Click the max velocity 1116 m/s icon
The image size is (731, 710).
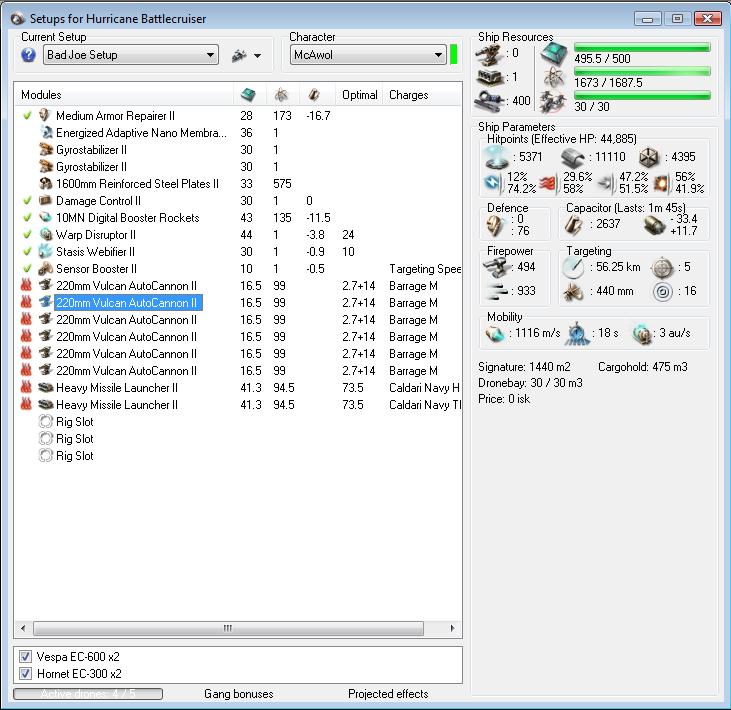[495, 333]
